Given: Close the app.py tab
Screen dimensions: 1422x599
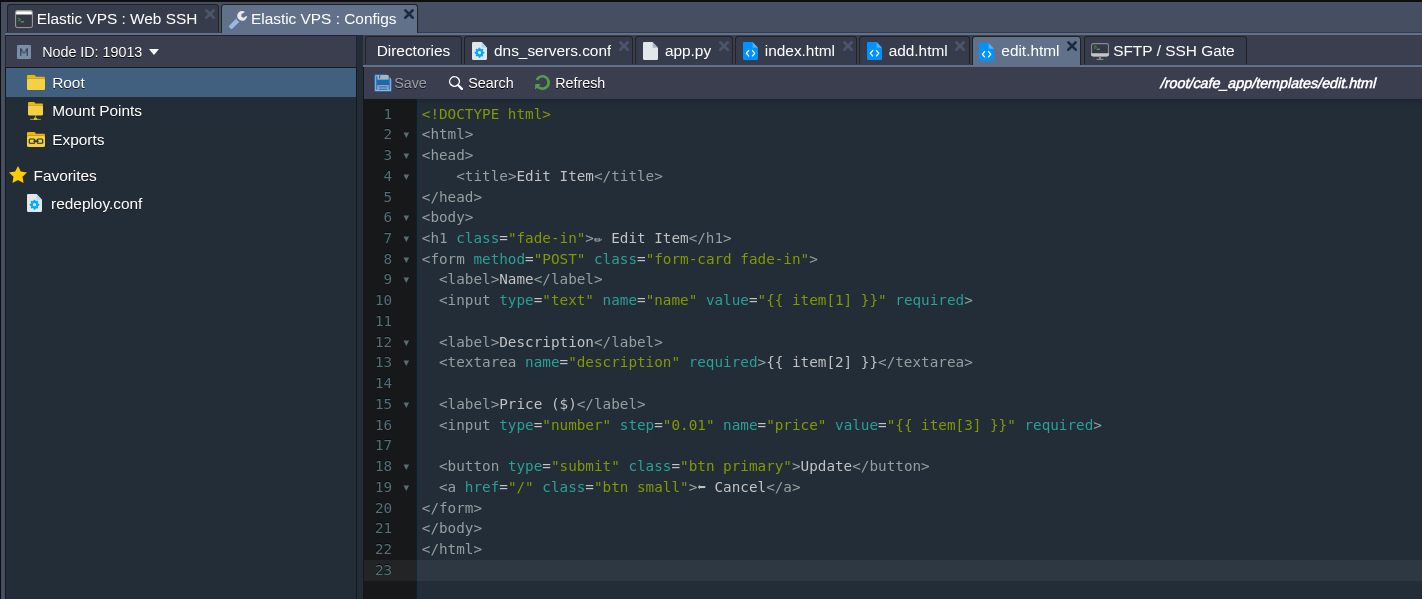Looking at the screenshot, I should pyautogui.click(x=724, y=46).
